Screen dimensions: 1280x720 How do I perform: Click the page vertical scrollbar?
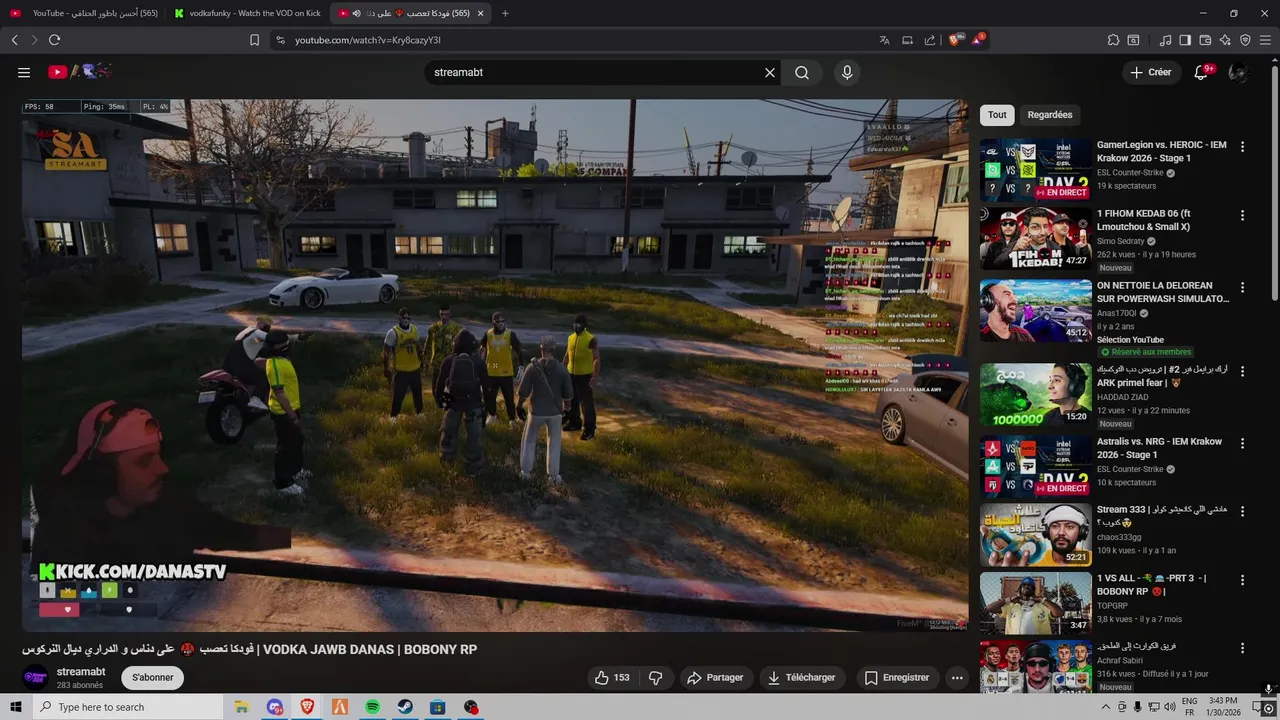coord(1274,375)
